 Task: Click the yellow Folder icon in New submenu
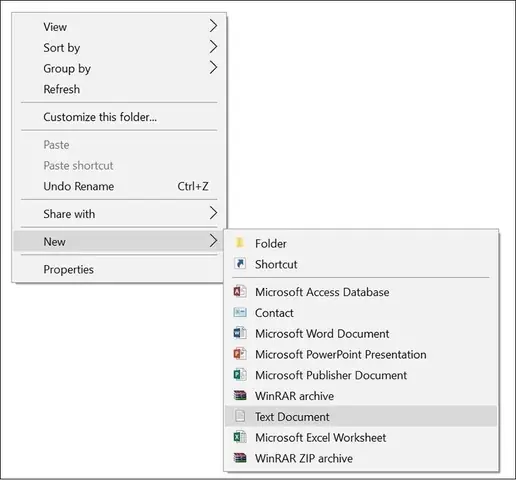click(240, 243)
